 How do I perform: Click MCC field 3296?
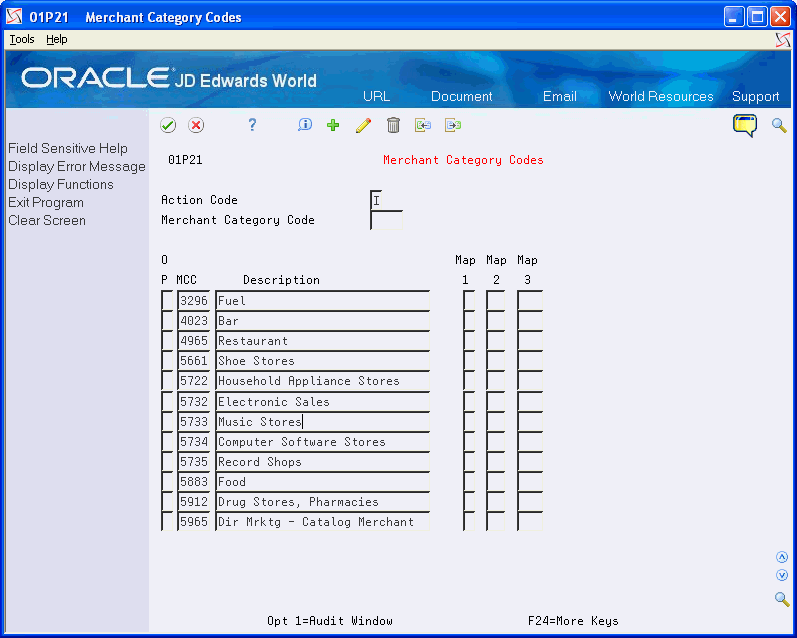pos(194,301)
